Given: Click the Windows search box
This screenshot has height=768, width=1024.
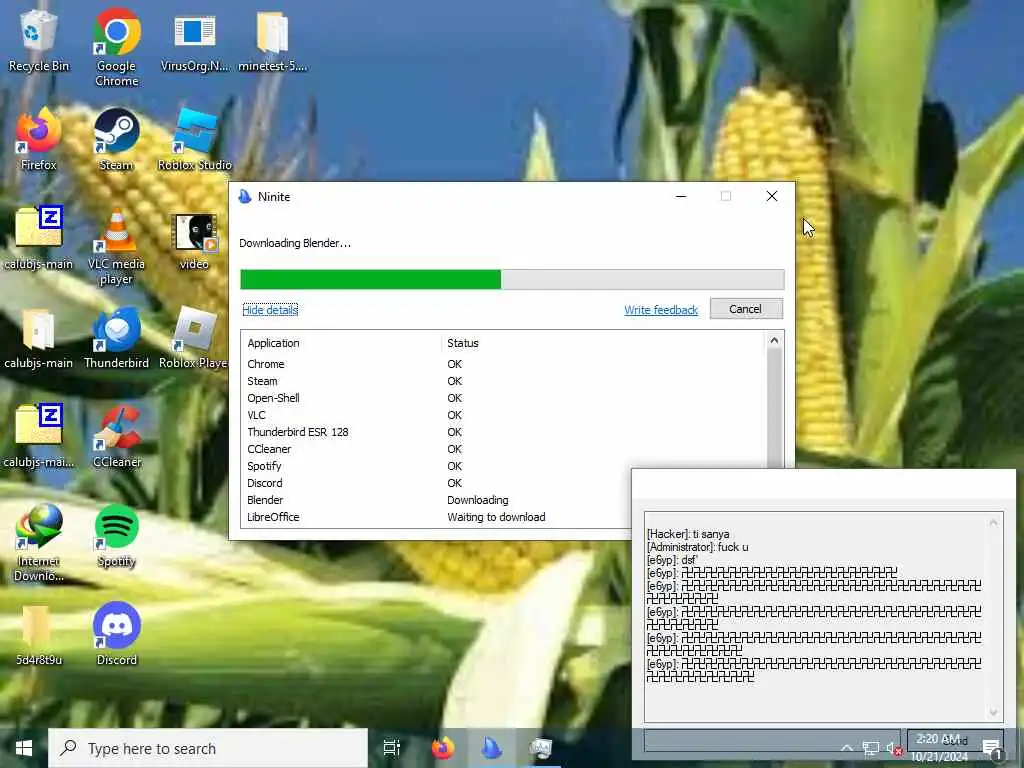Looking at the screenshot, I should [x=208, y=748].
